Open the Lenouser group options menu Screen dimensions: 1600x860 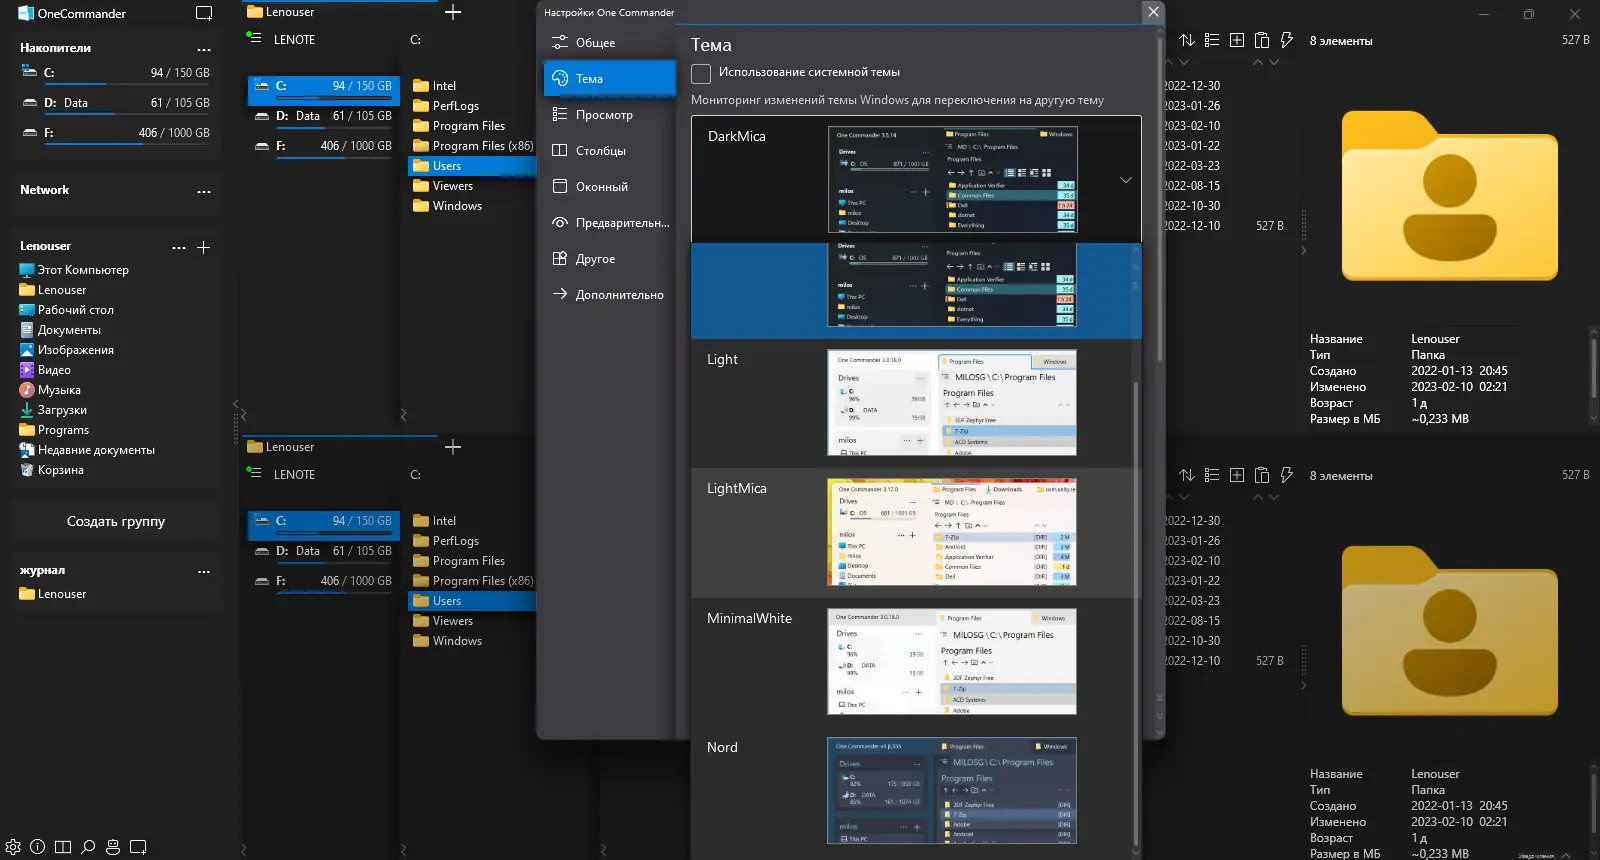point(179,247)
